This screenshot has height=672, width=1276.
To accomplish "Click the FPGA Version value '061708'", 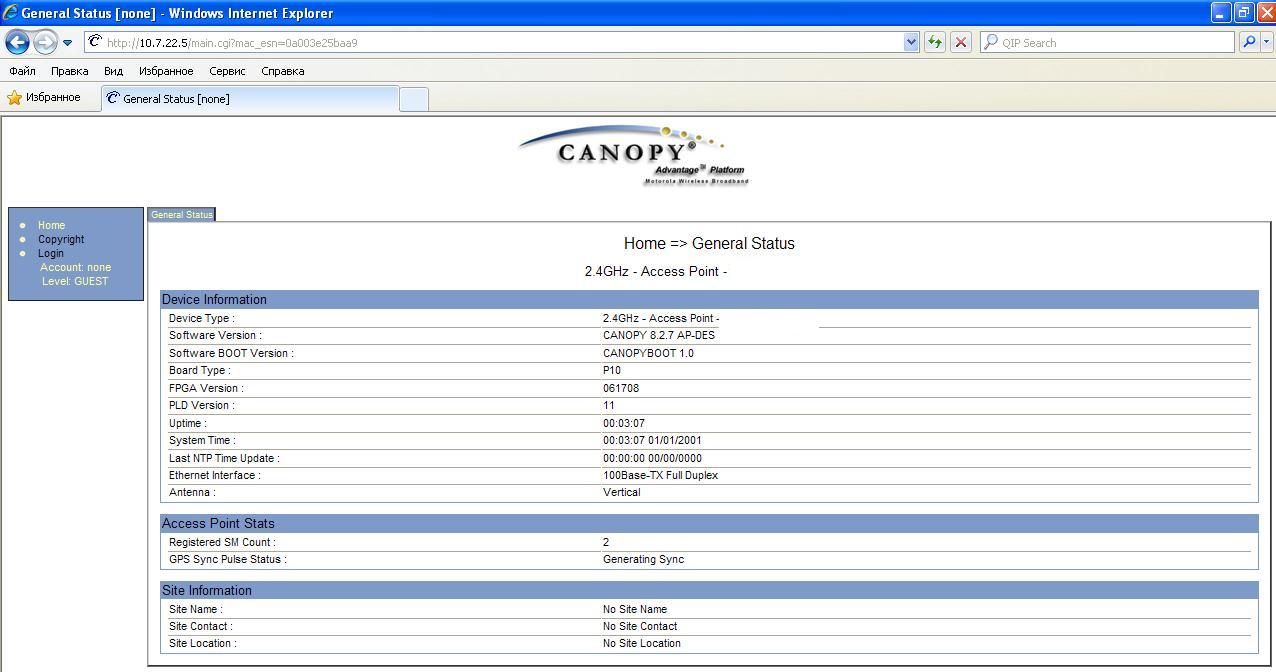I will tap(621, 388).
